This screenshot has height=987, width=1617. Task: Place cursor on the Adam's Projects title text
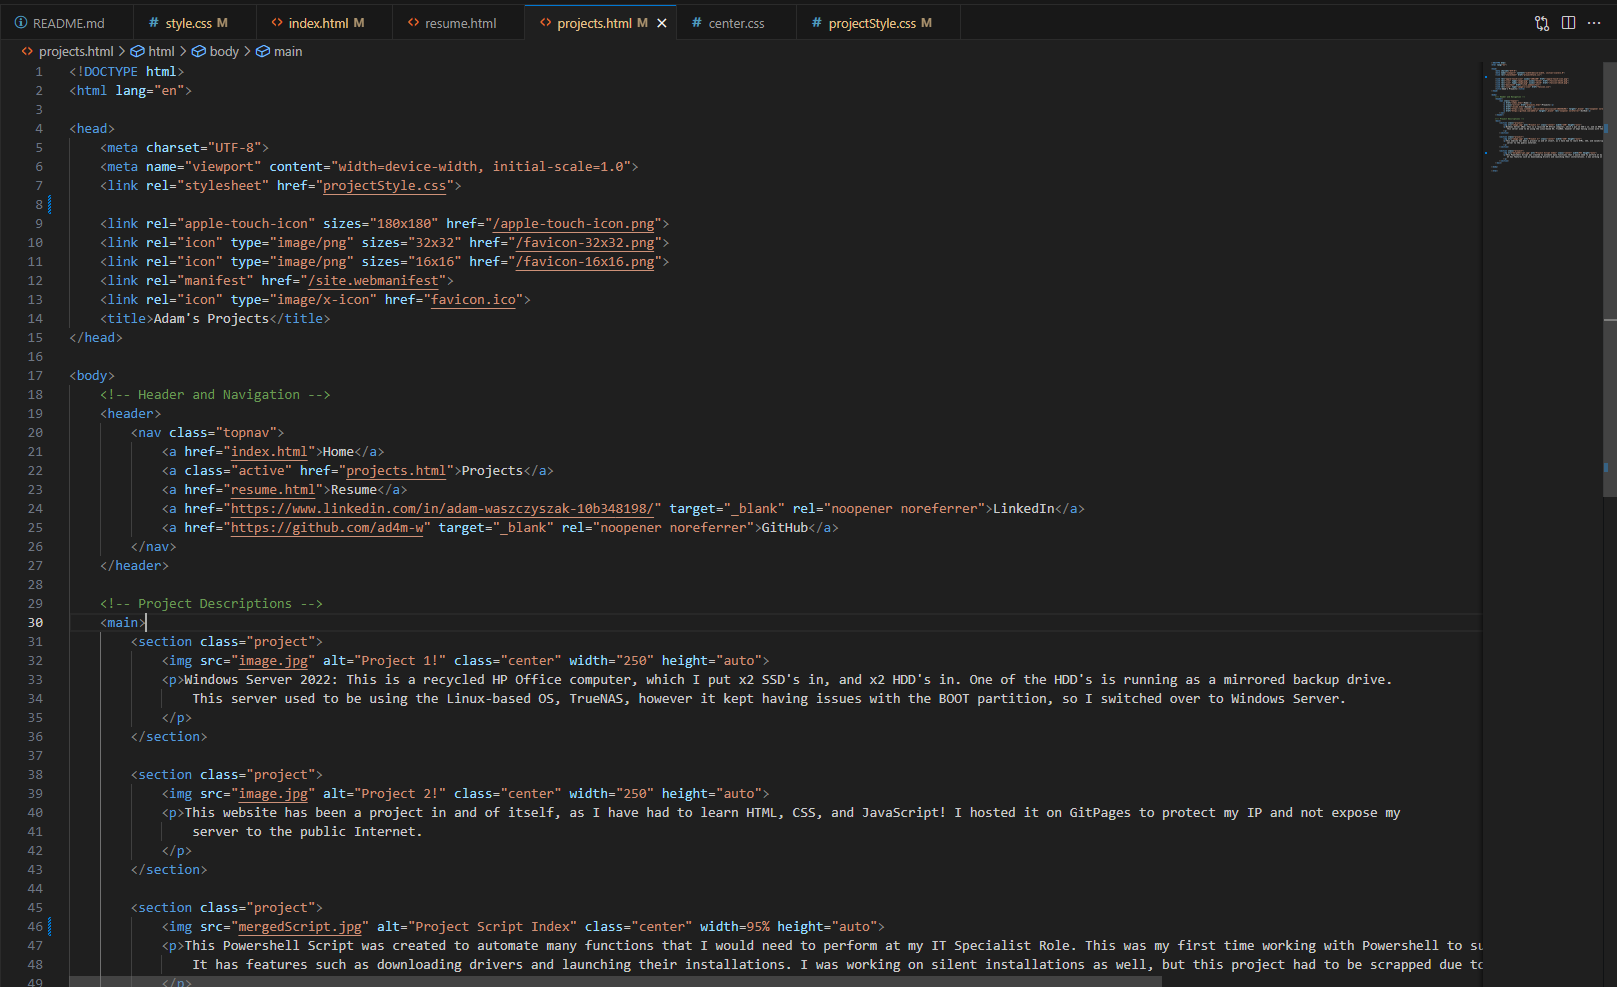point(211,318)
